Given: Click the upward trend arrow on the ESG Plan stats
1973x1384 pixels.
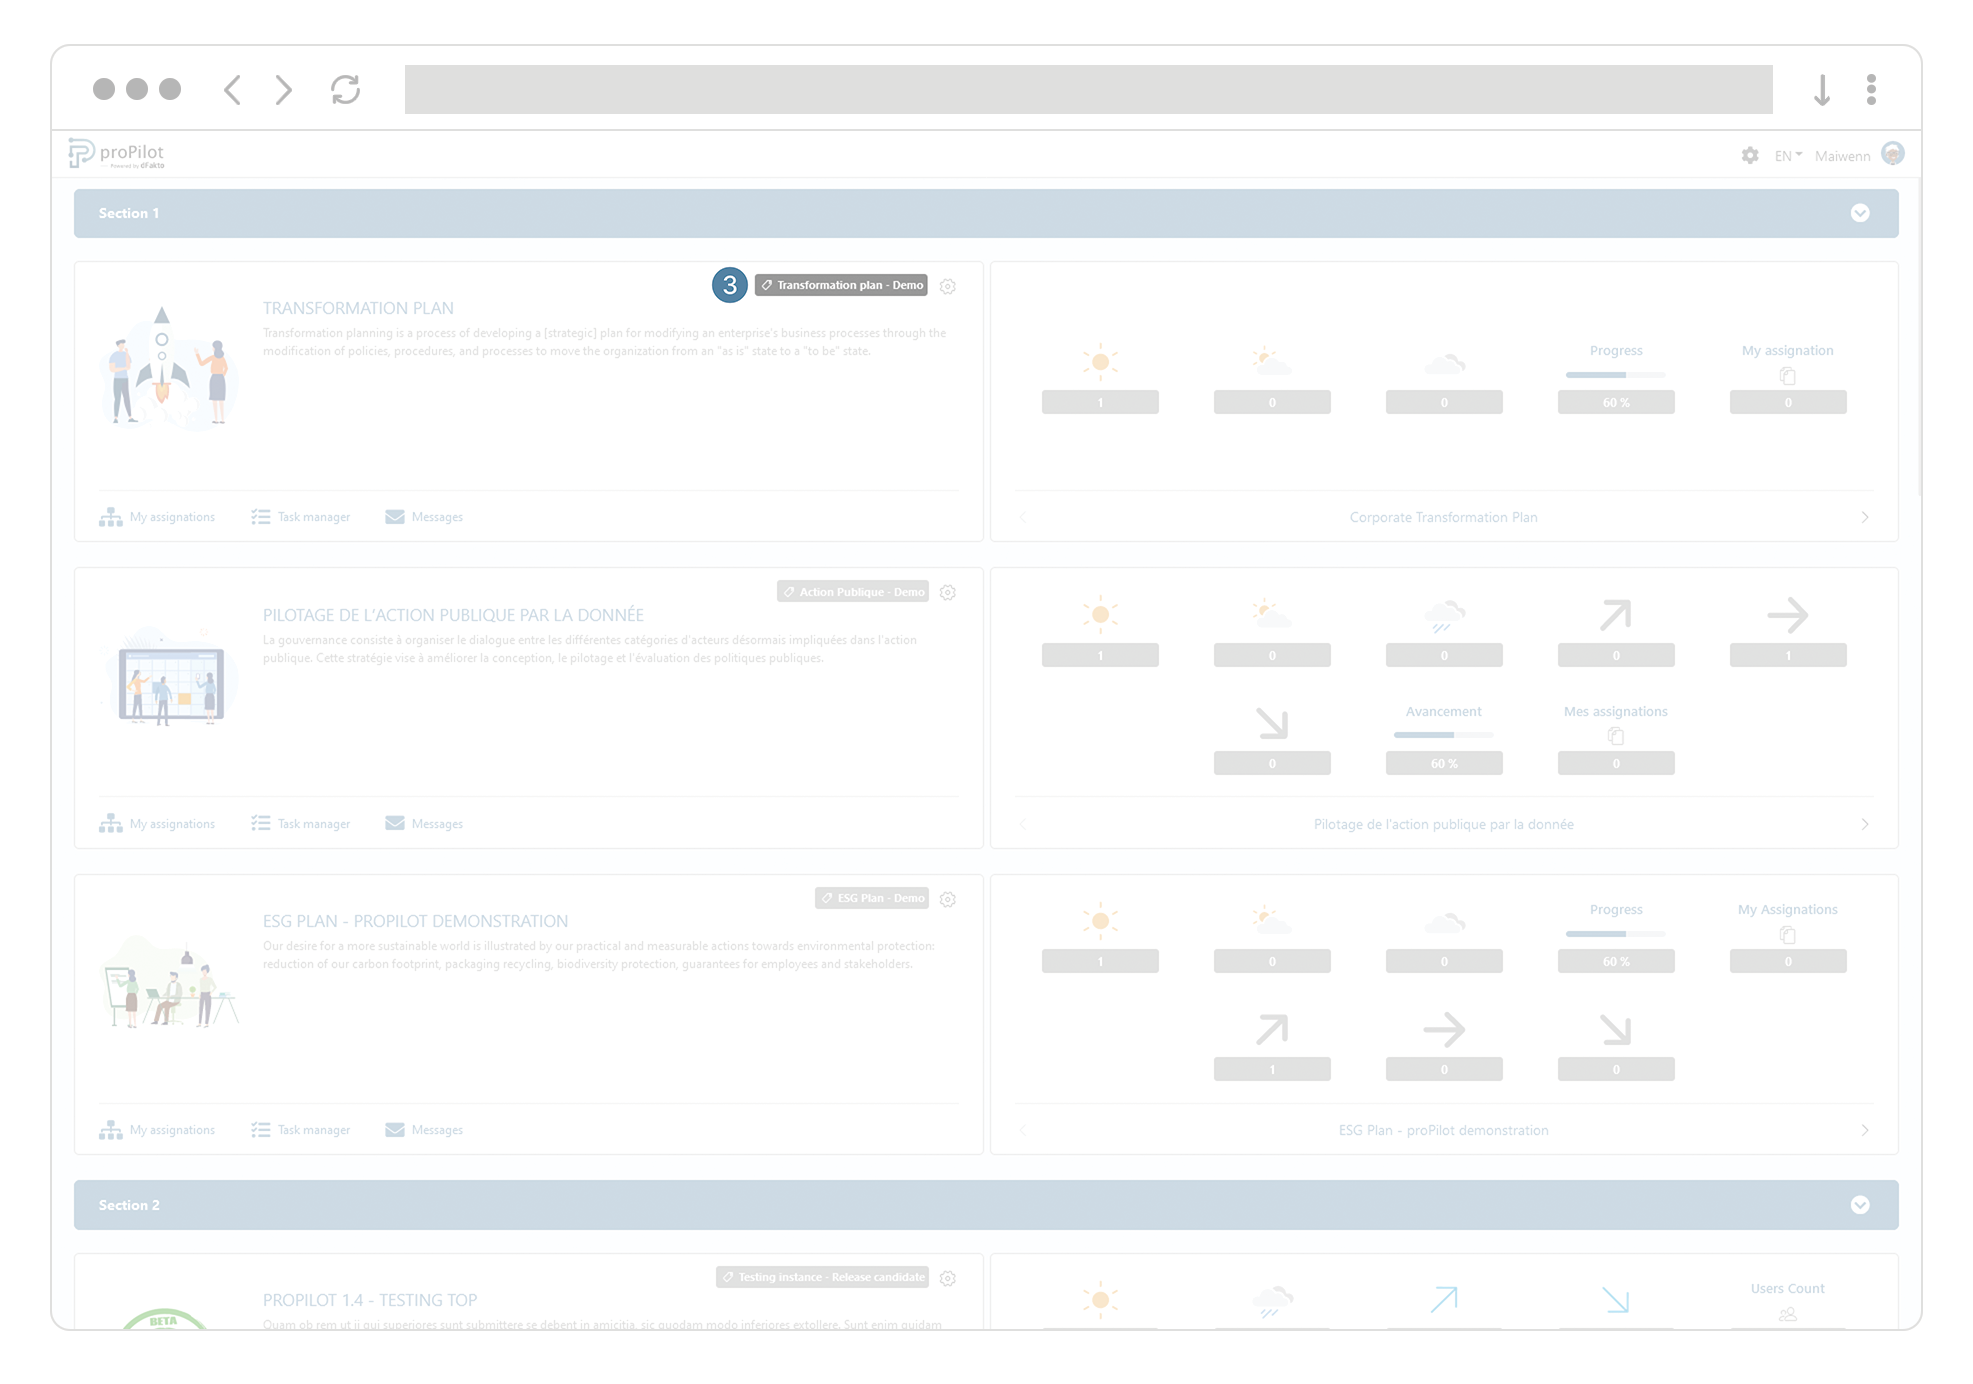Looking at the screenshot, I should point(1272,1027).
